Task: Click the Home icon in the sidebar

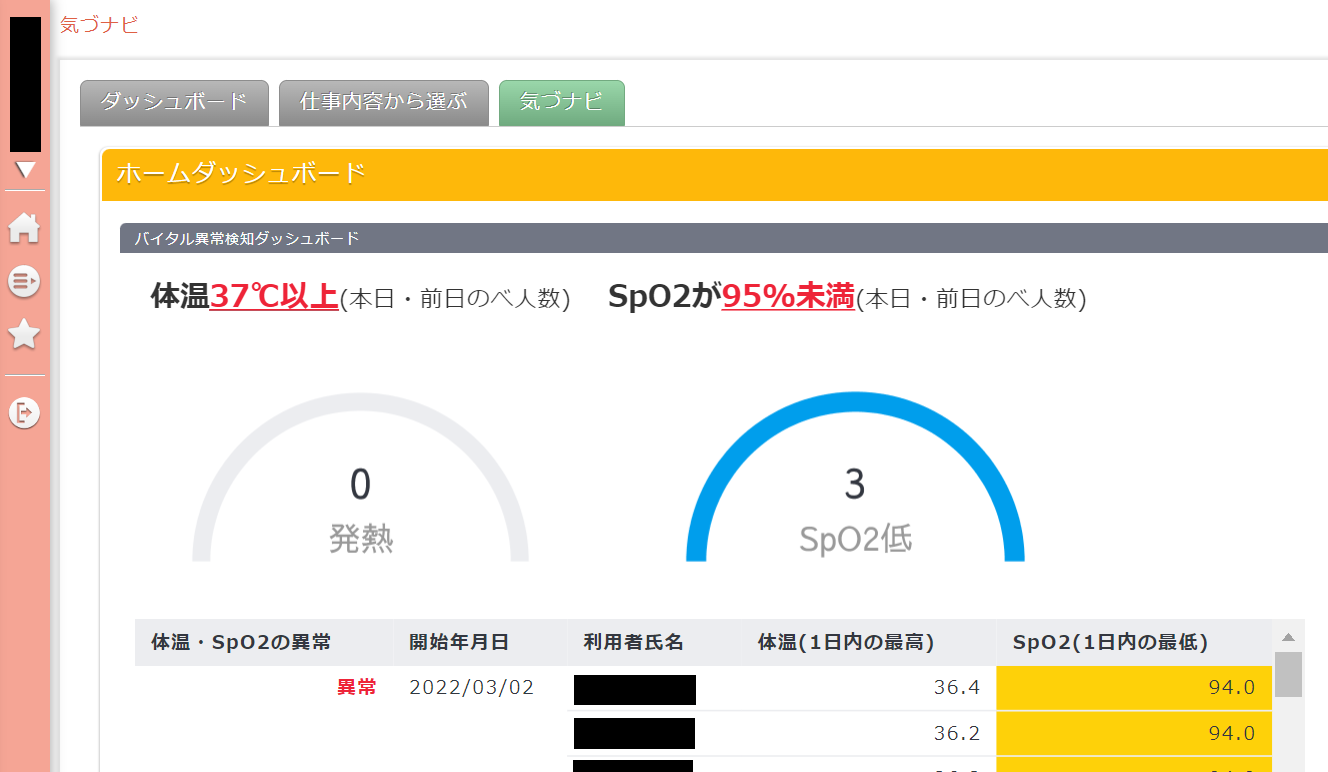Action: 24,228
